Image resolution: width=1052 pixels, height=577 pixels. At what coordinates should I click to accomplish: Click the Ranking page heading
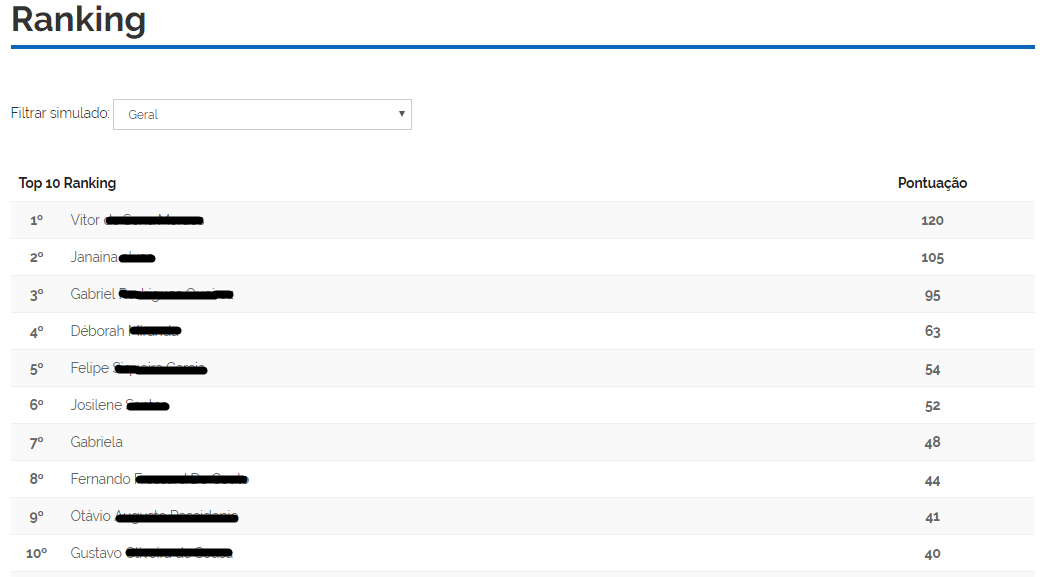click(78, 19)
